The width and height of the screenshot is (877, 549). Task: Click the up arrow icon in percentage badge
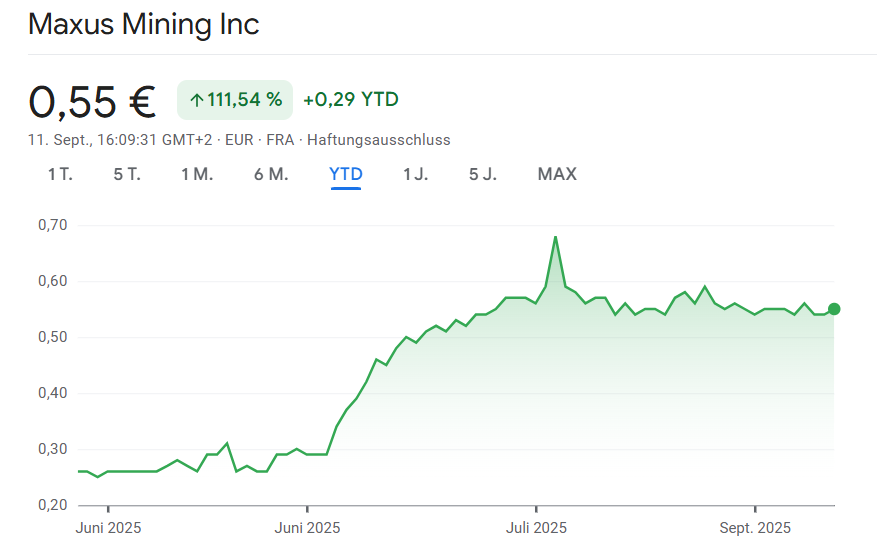(196, 101)
